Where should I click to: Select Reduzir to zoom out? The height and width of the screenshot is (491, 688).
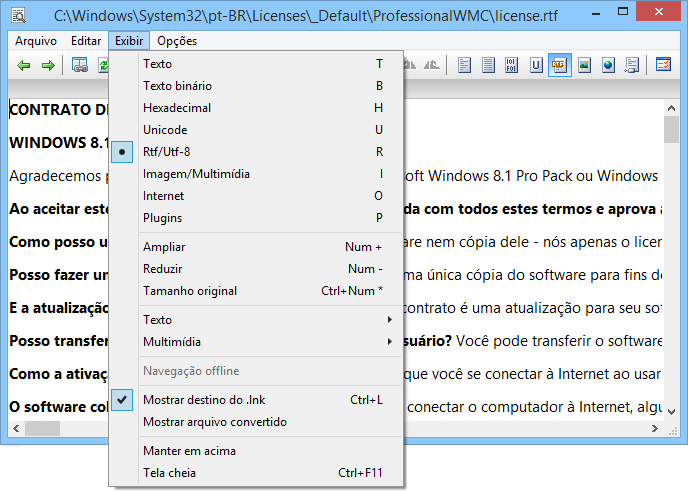tap(256, 269)
